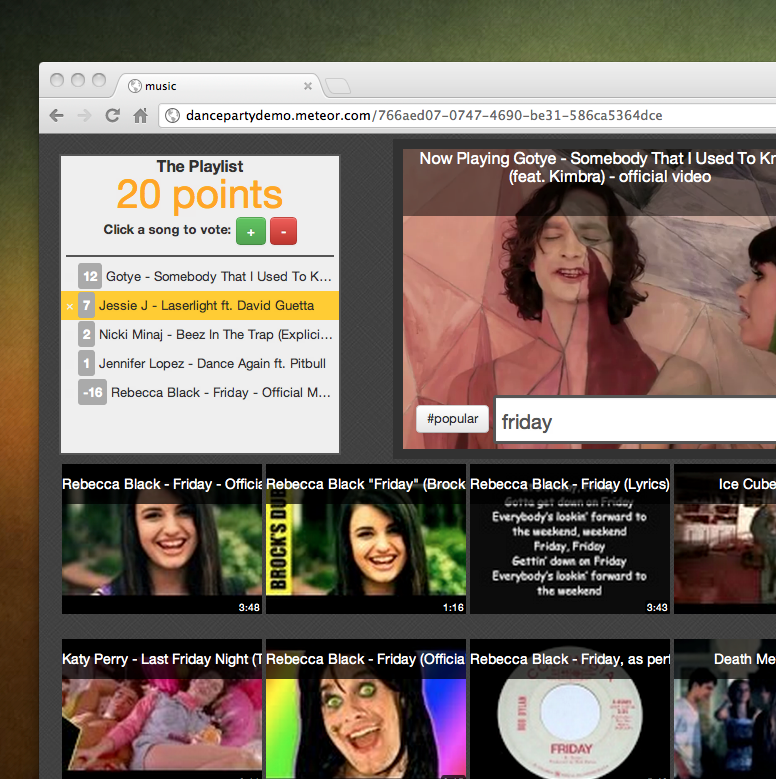The image size is (776, 779).
Task: Go to the browser home page icon
Action: tap(141, 116)
